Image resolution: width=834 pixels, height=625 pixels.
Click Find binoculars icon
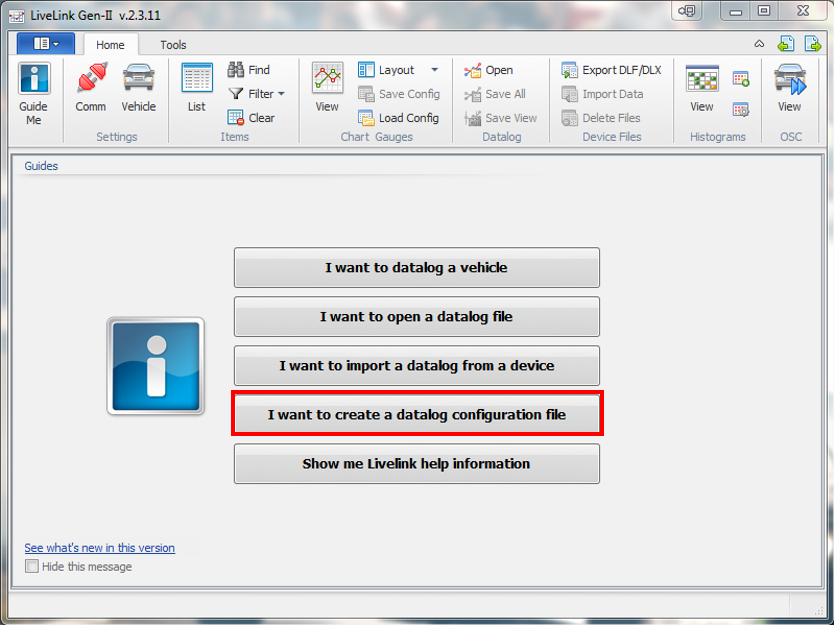click(x=237, y=70)
